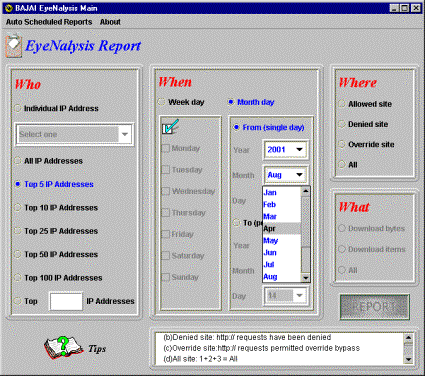Click tips box scroll up arrow

pos(408,338)
